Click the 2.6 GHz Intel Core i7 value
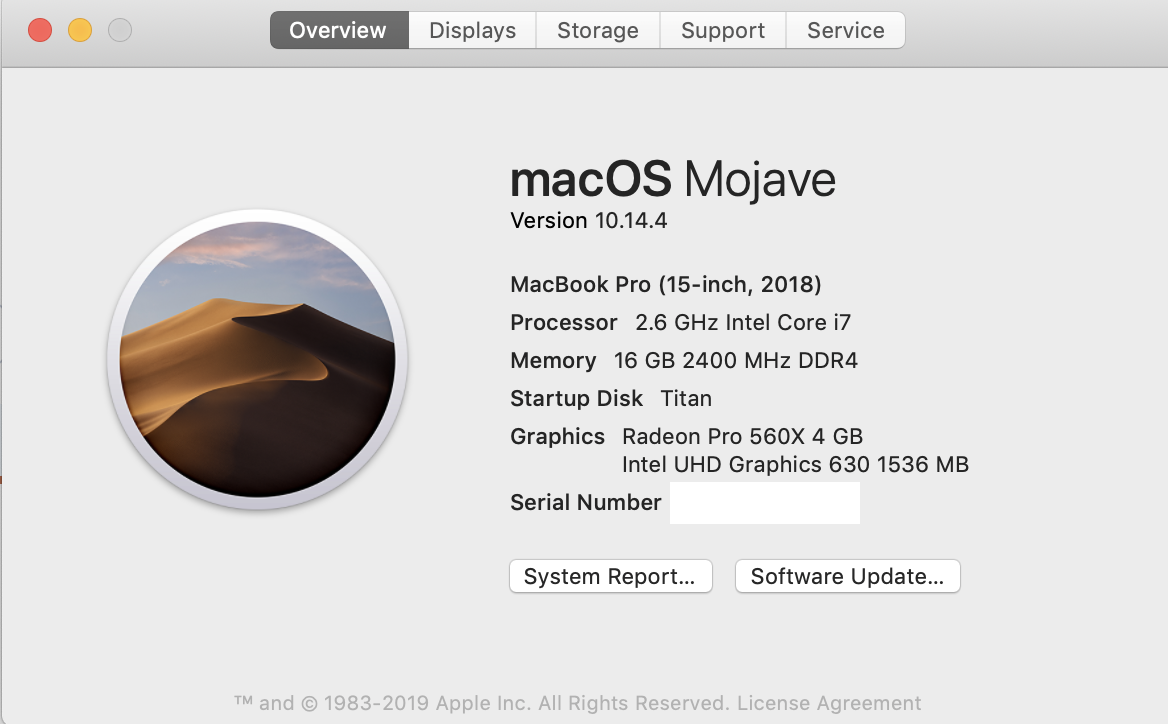This screenshot has width=1168, height=724. click(x=743, y=323)
